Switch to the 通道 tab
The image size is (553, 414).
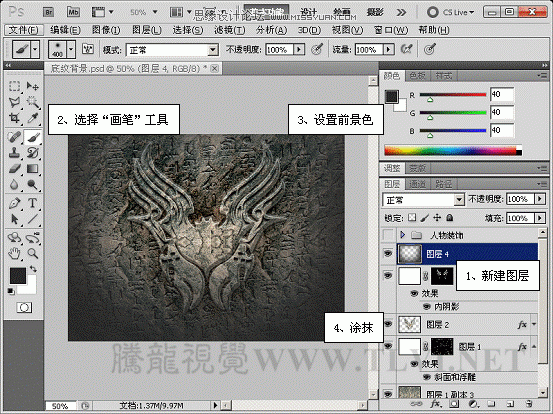tap(417, 184)
